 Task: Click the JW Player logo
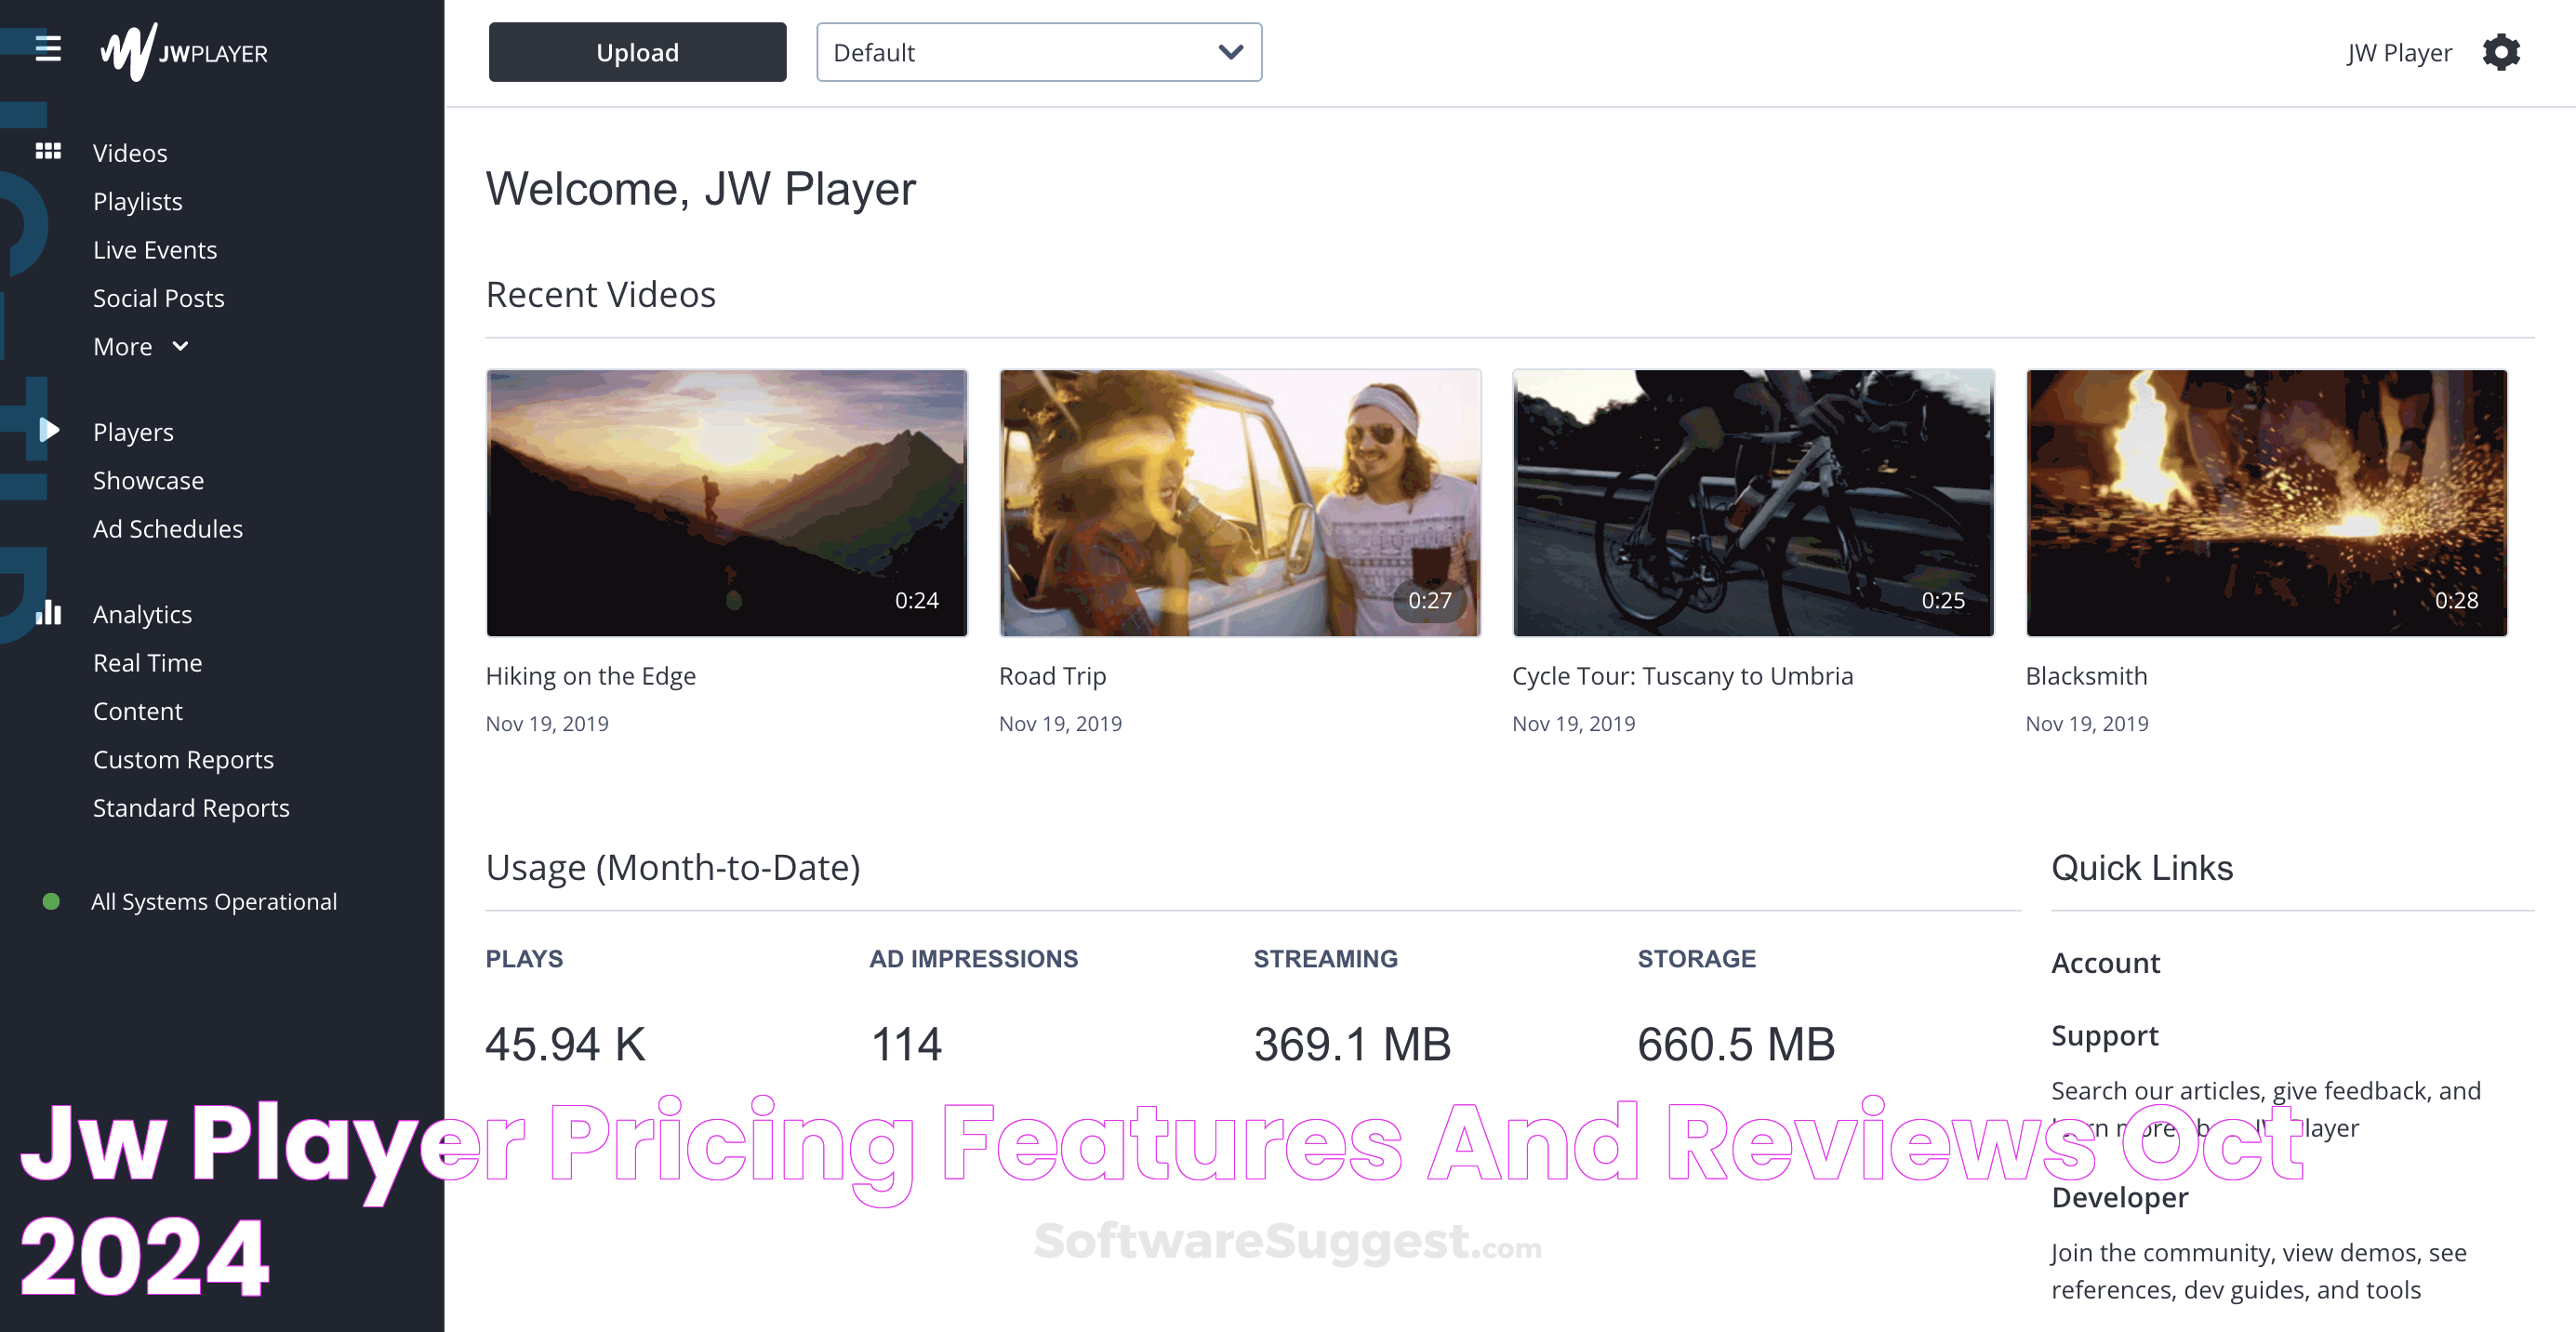pyautogui.click(x=184, y=51)
